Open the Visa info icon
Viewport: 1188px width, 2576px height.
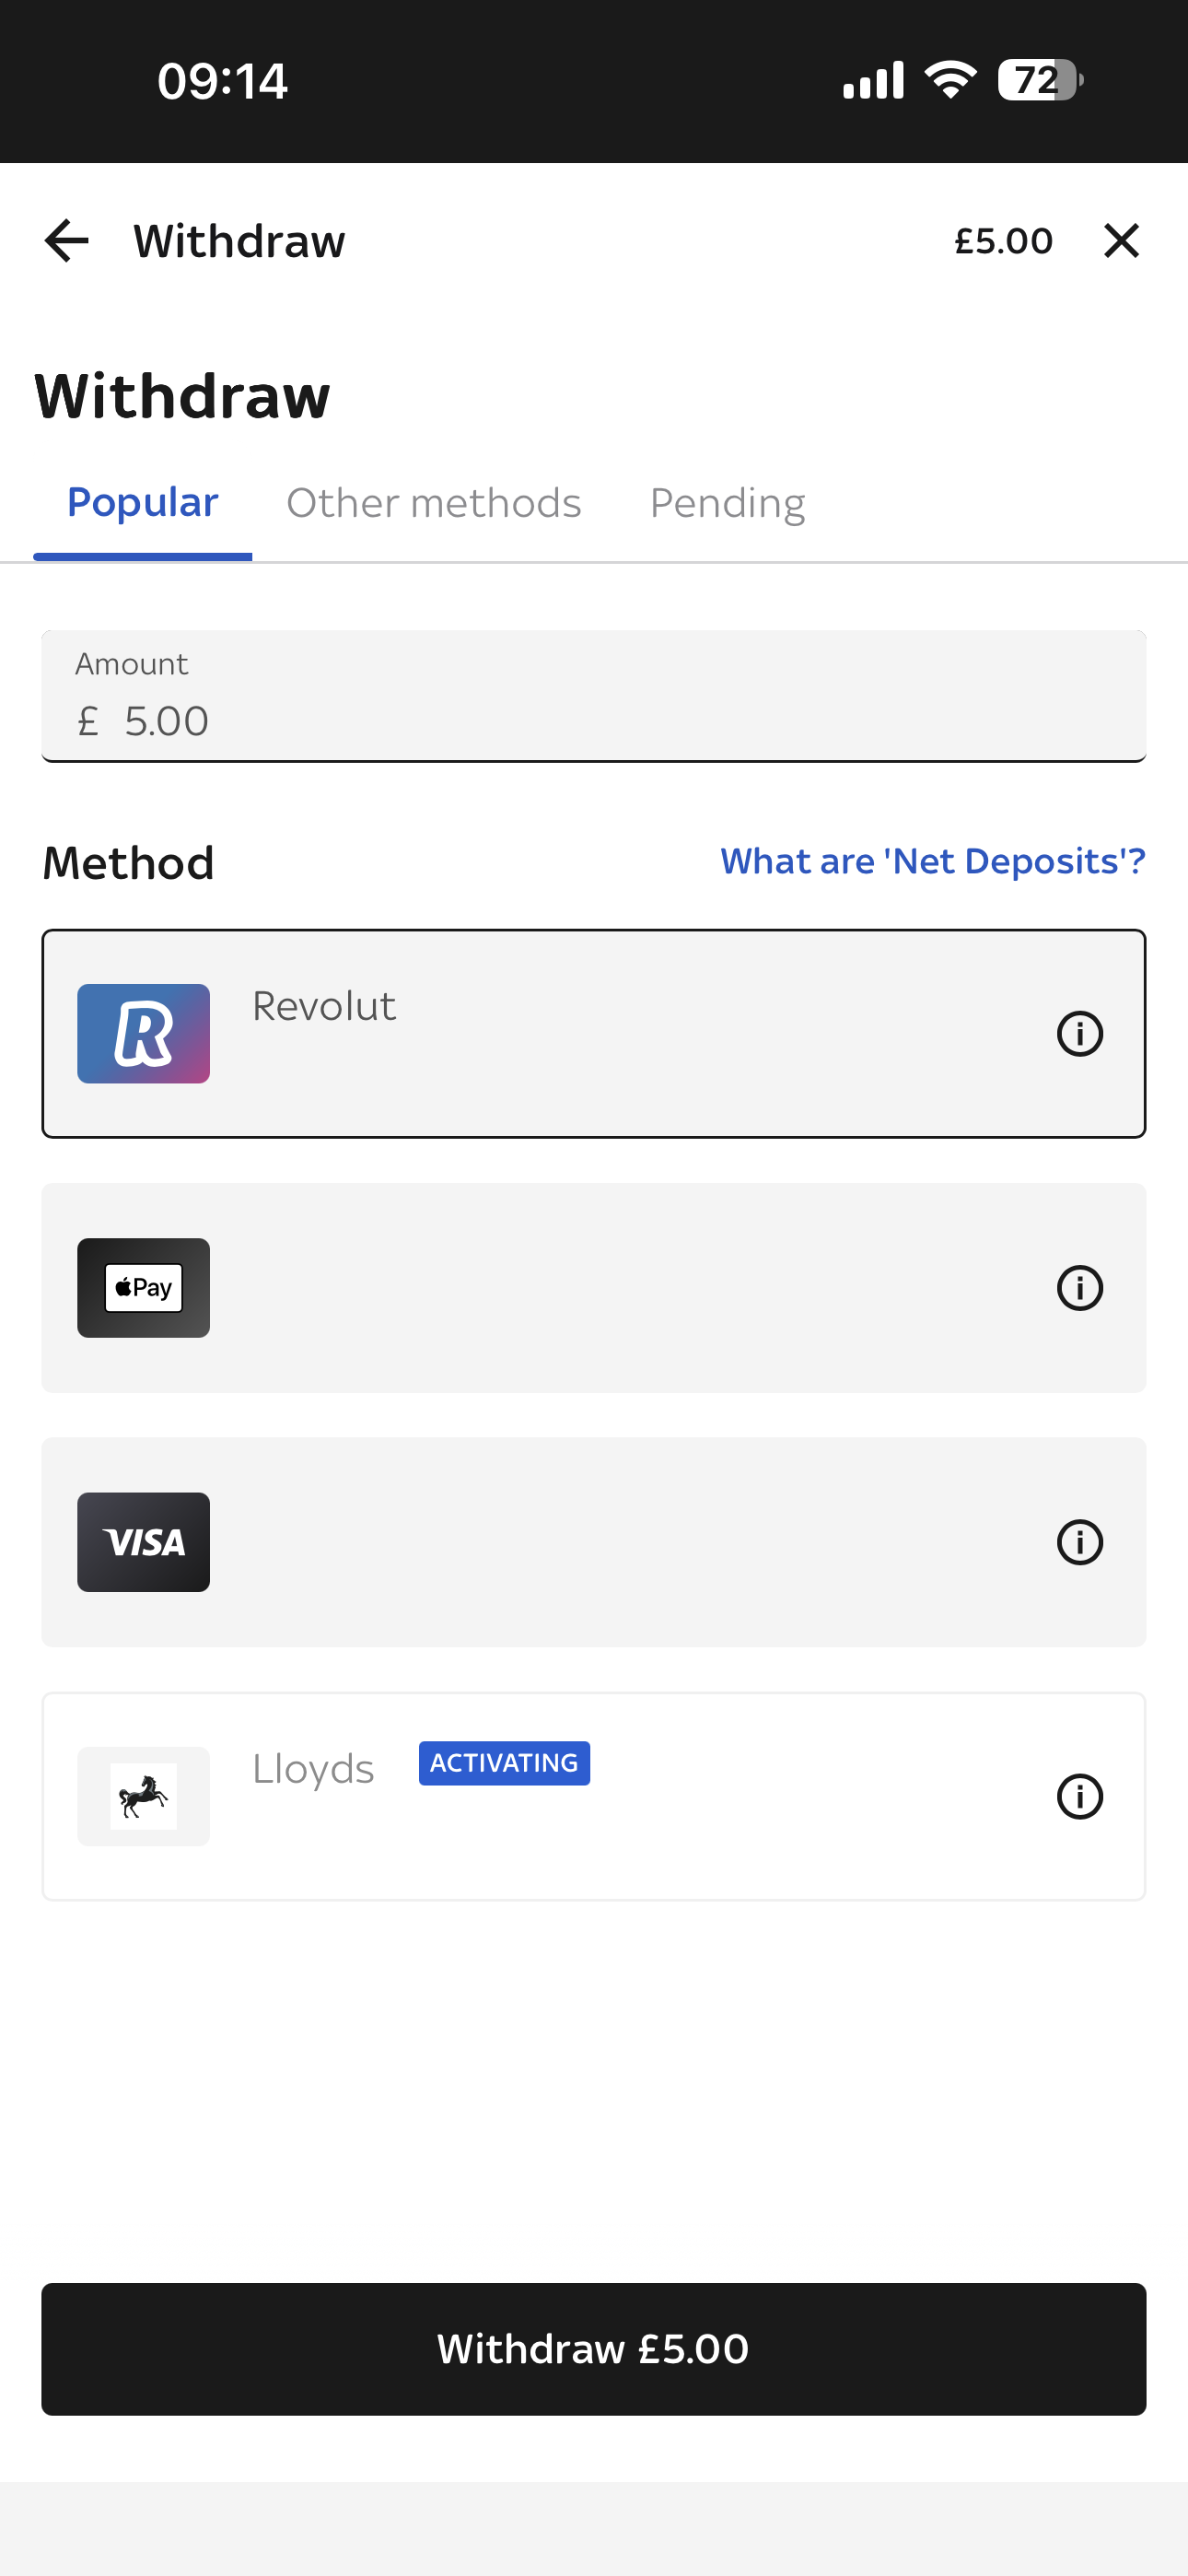(x=1079, y=1542)
